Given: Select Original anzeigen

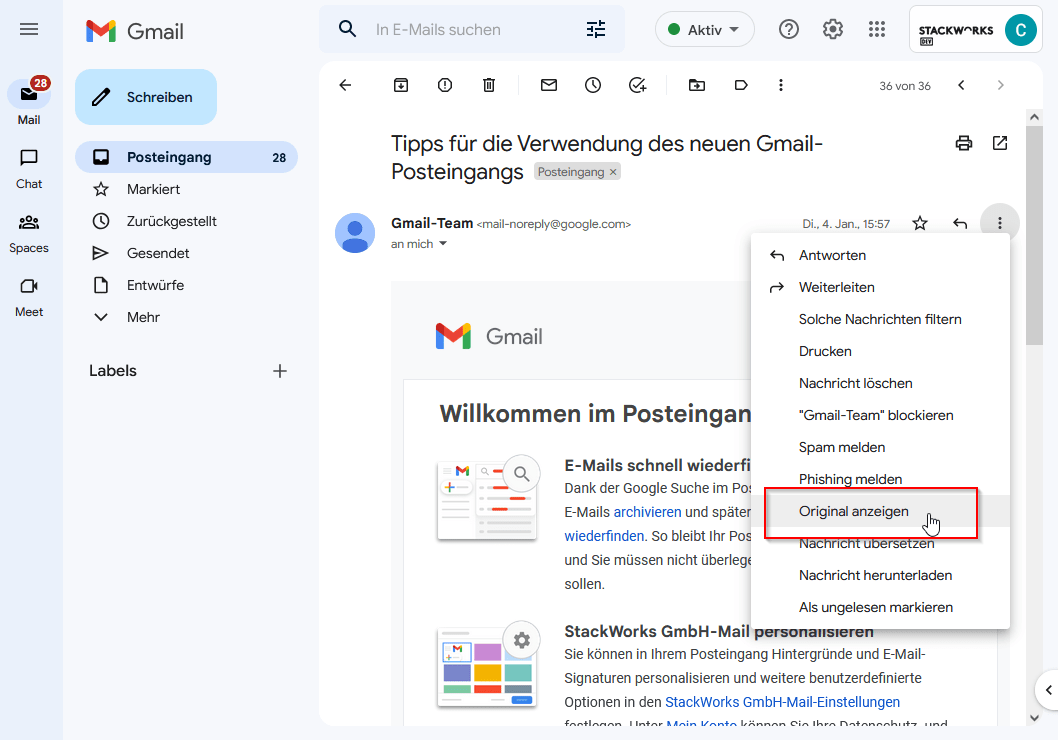Looking at the screenshot, I should [x=880, y=511].
